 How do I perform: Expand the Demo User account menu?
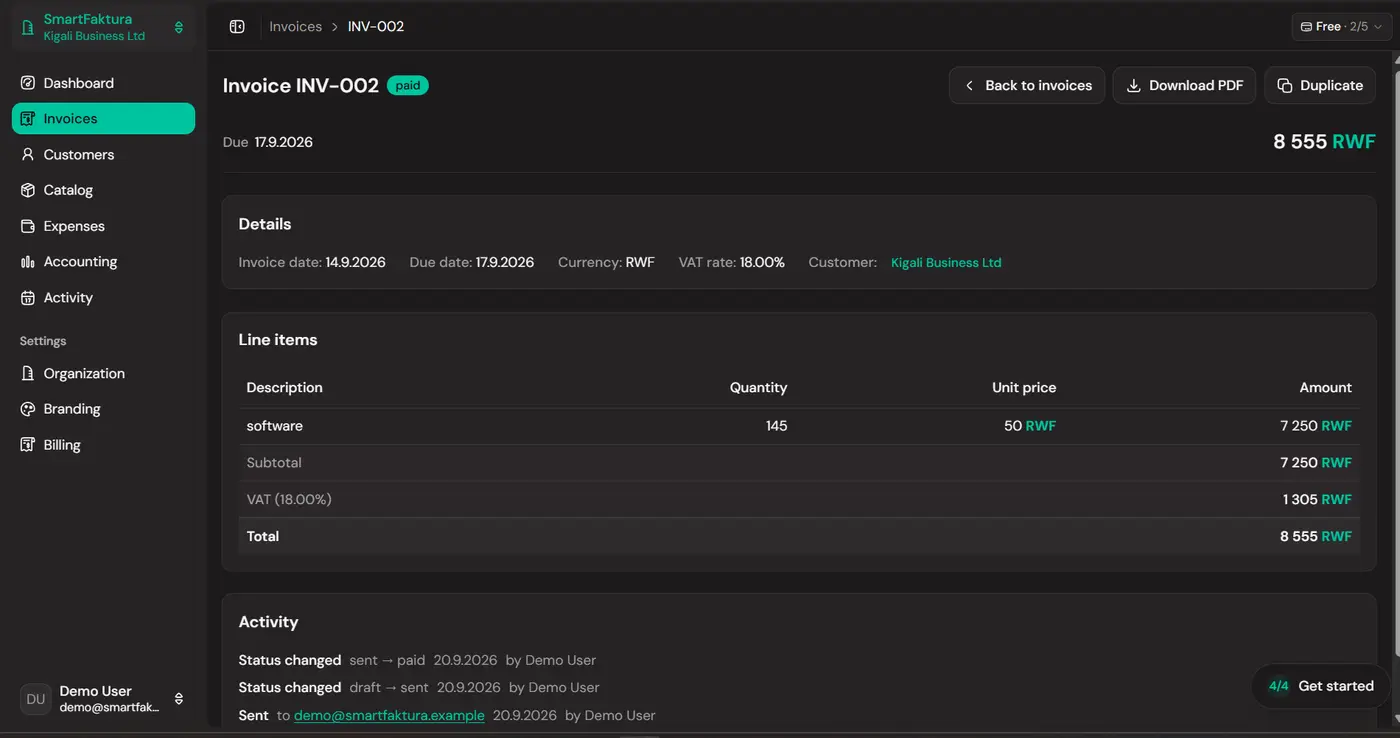[179, 699]
